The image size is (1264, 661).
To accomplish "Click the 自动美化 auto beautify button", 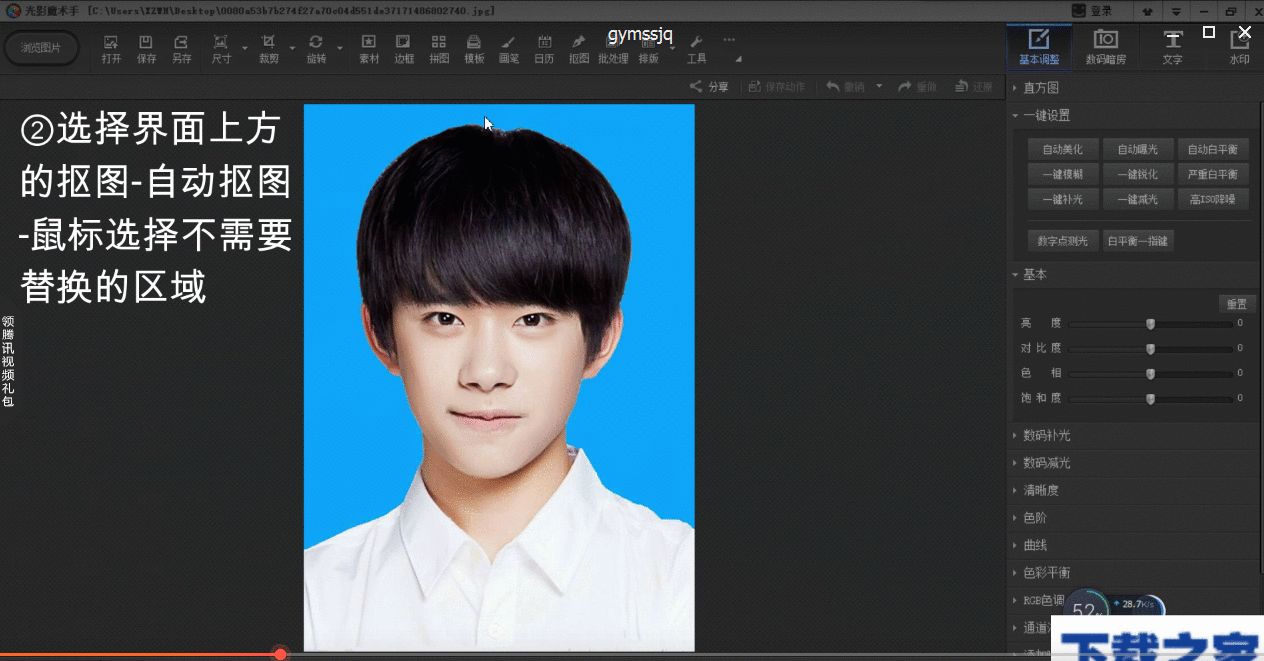I will point(1062,149).
